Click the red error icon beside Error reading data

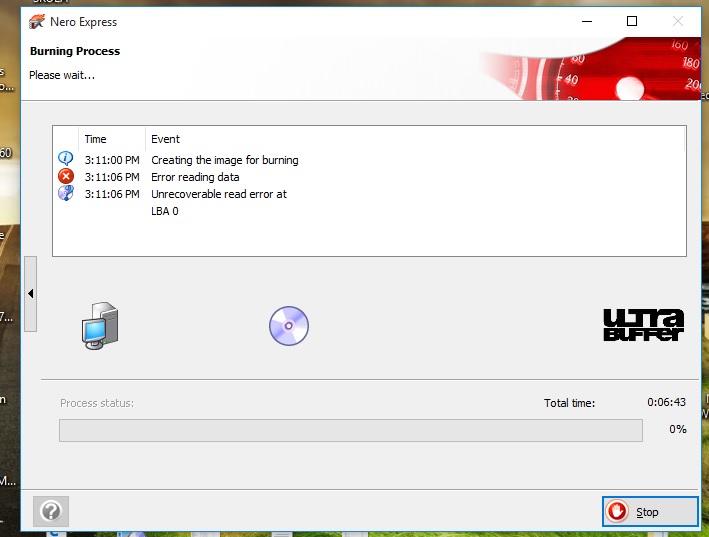[66, 176]
